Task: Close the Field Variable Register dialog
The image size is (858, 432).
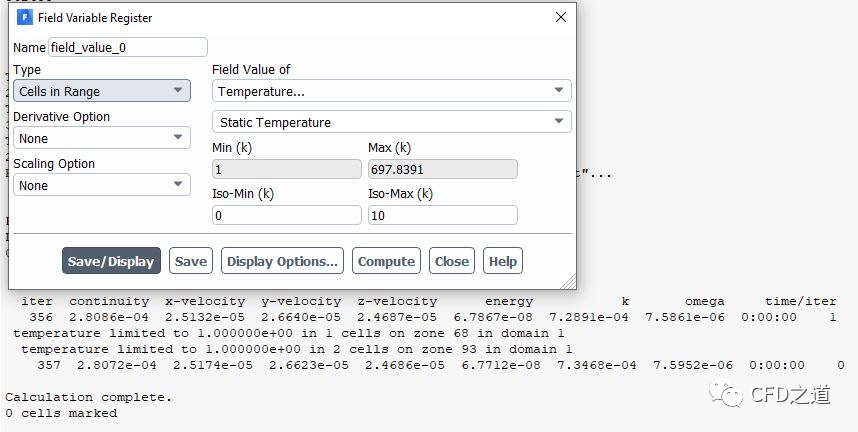Action: coord(560,17)
